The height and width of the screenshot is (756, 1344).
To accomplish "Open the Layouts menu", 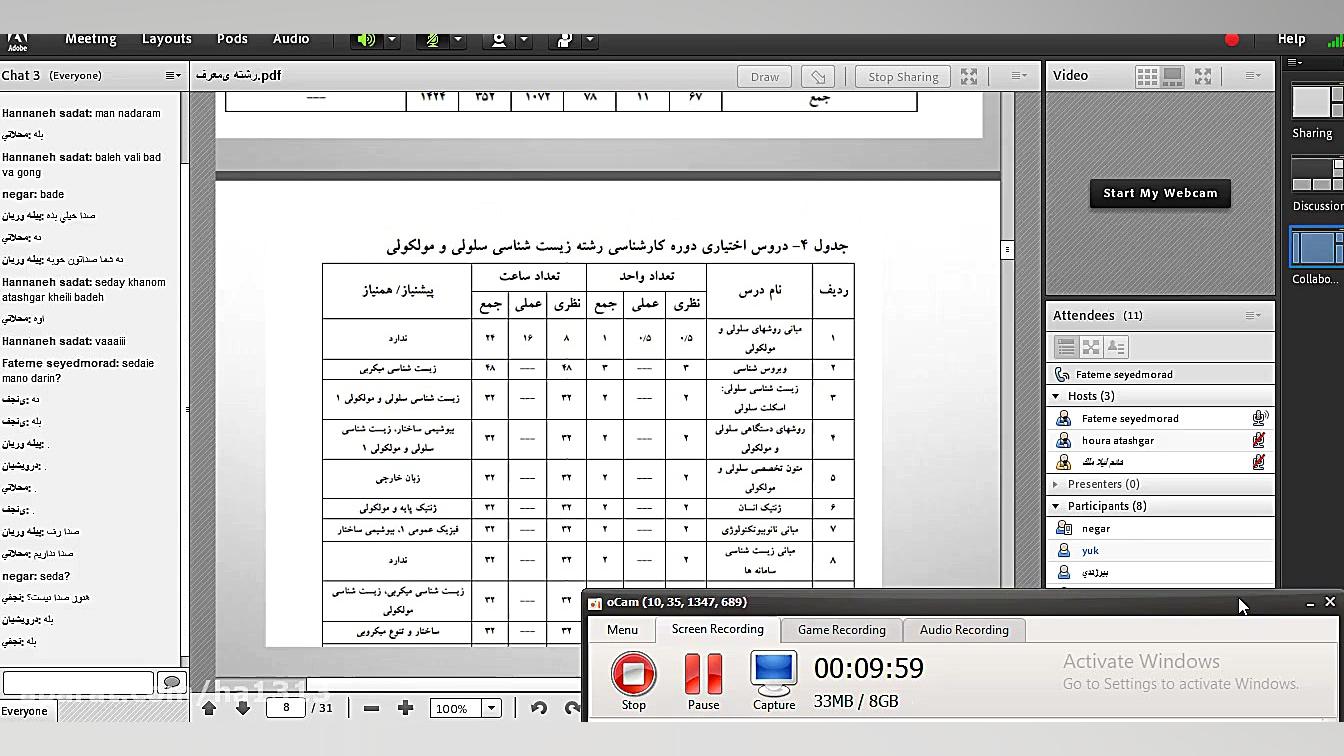I will click(x=166, y=39).
